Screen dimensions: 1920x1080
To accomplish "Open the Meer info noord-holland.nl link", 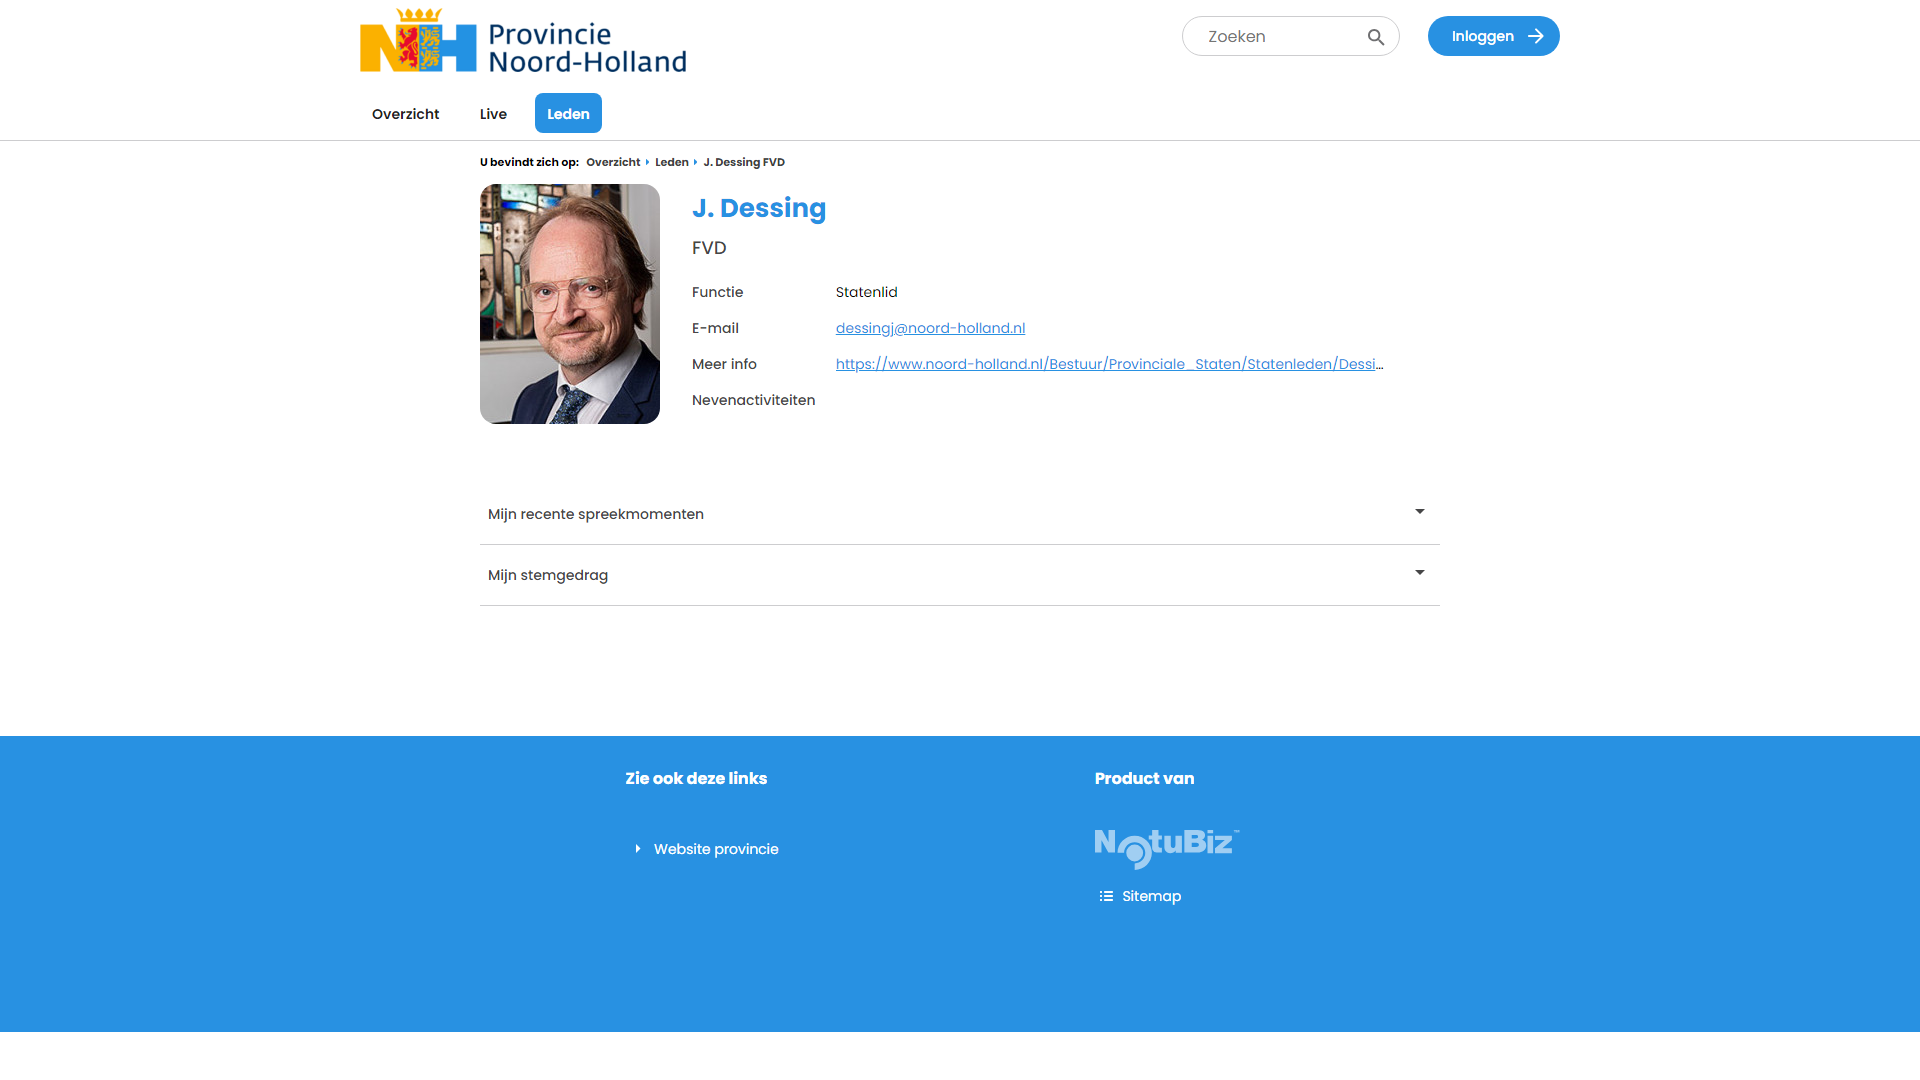I will [1110, 364].
